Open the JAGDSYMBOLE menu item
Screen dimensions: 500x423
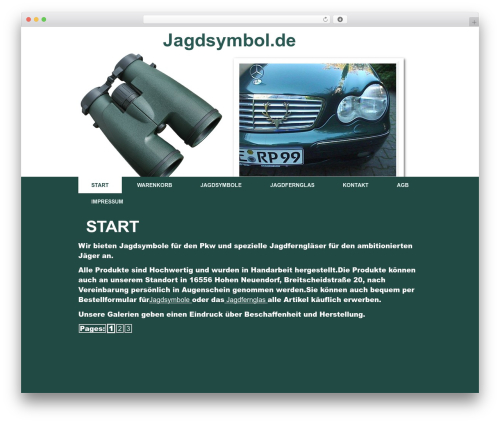click(x=221, y=185)
